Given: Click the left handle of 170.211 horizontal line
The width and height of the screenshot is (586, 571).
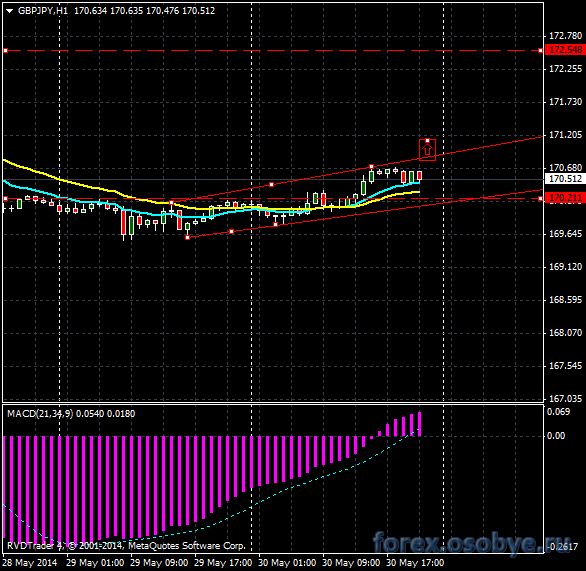Looking at the screenshot, I should coord(5,198).
